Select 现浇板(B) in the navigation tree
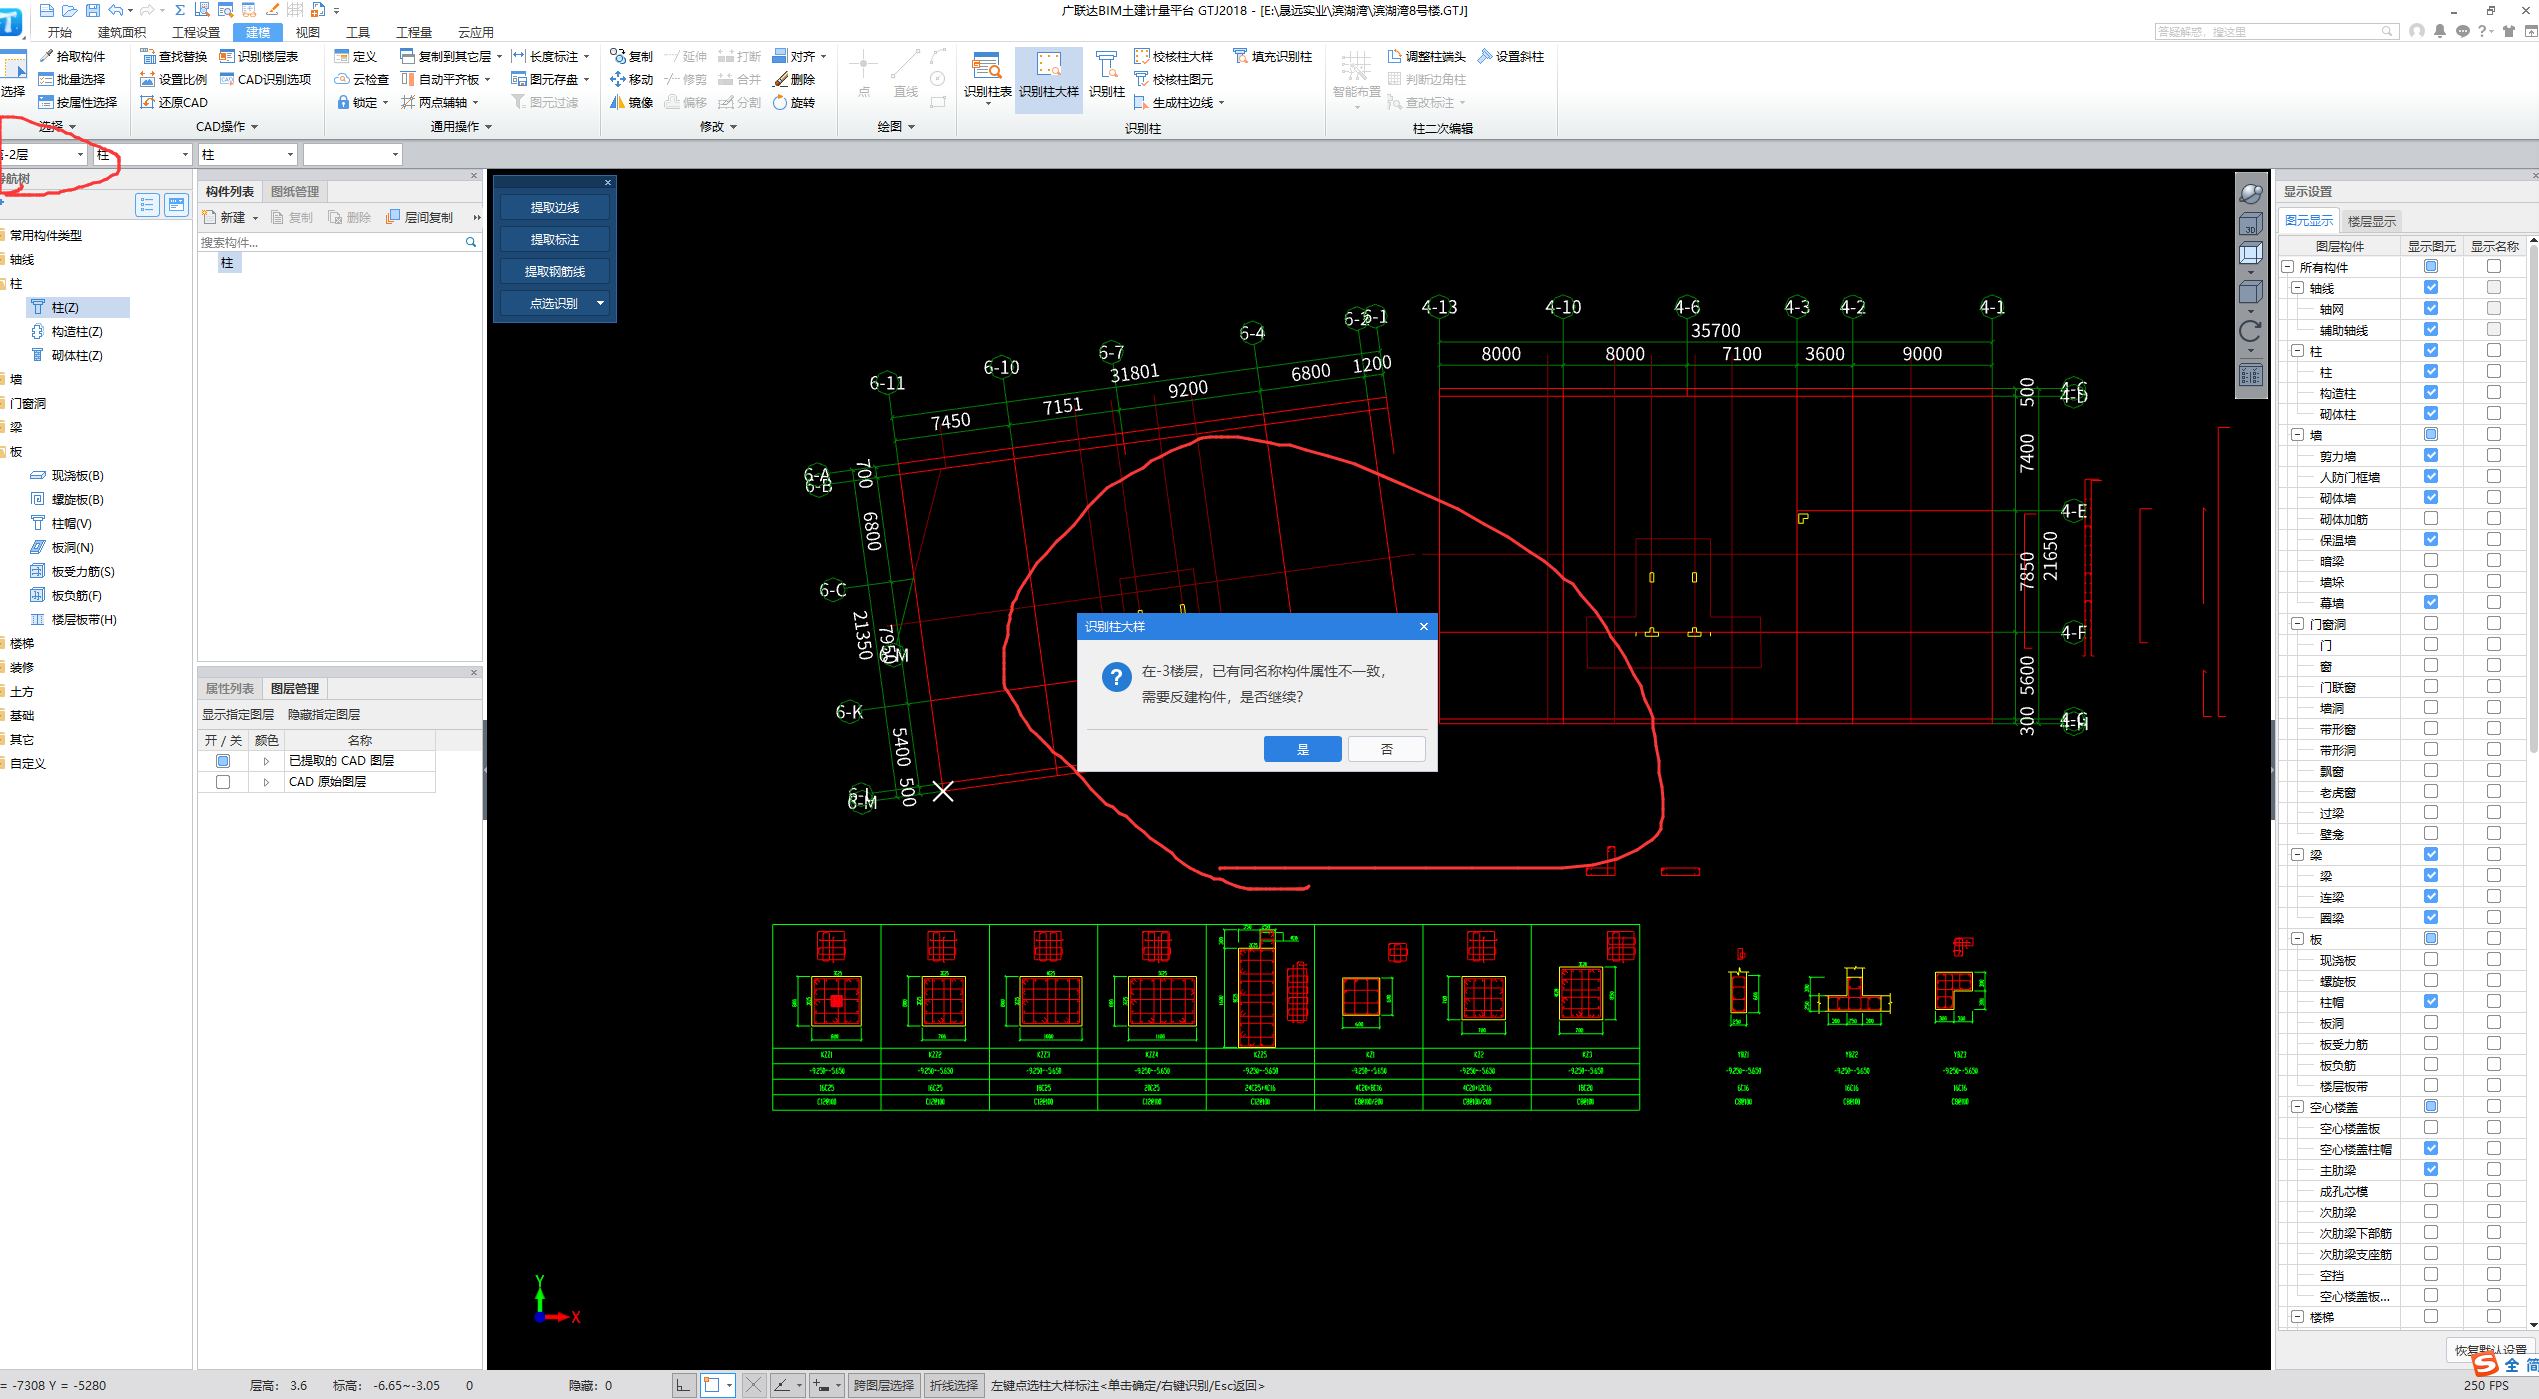Screen dimensions: 2539x1399 [76, 476]
